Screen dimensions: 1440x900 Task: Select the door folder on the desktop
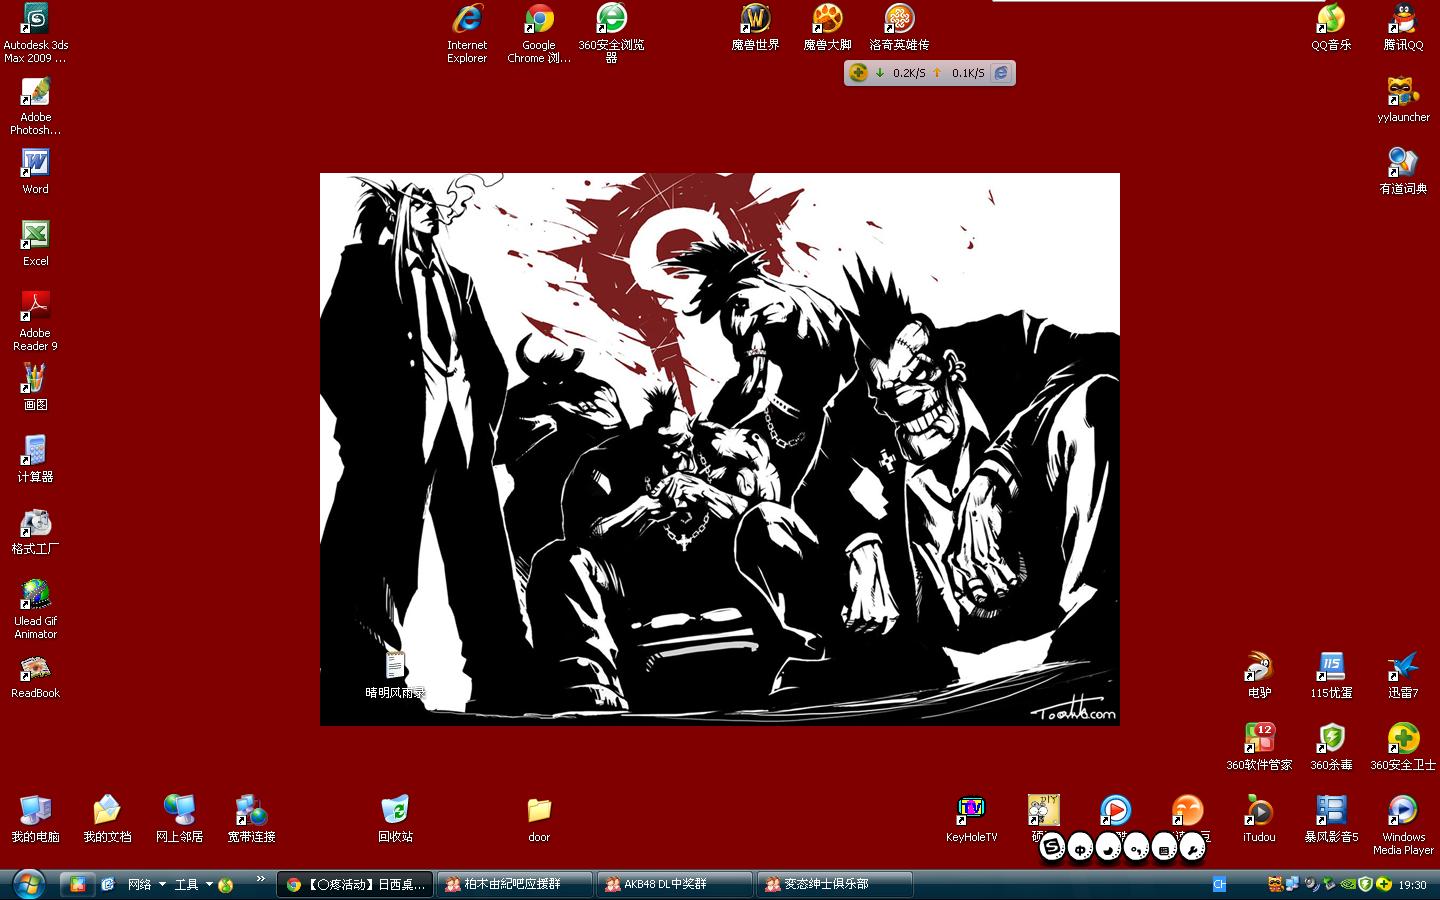click(x=539, y=819)
